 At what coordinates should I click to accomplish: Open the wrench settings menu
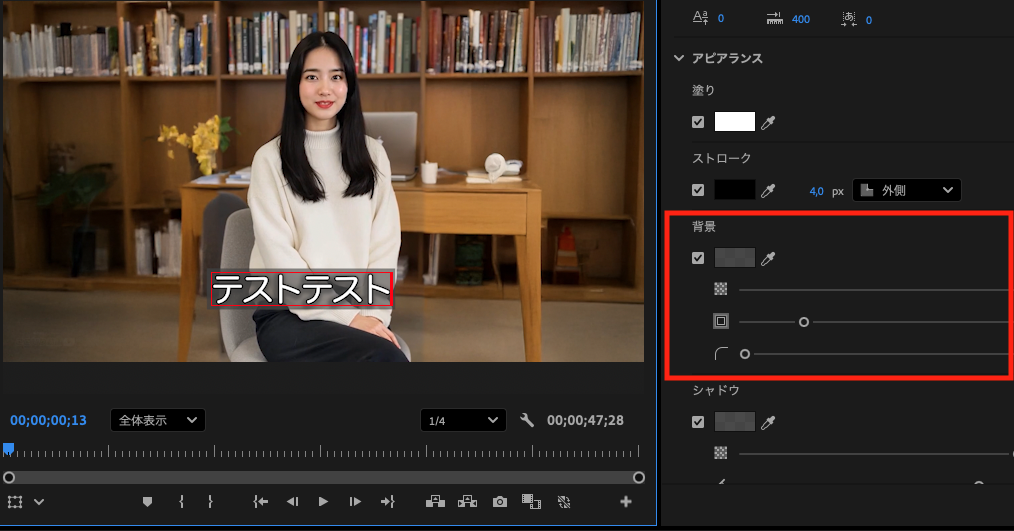[528, 420]
